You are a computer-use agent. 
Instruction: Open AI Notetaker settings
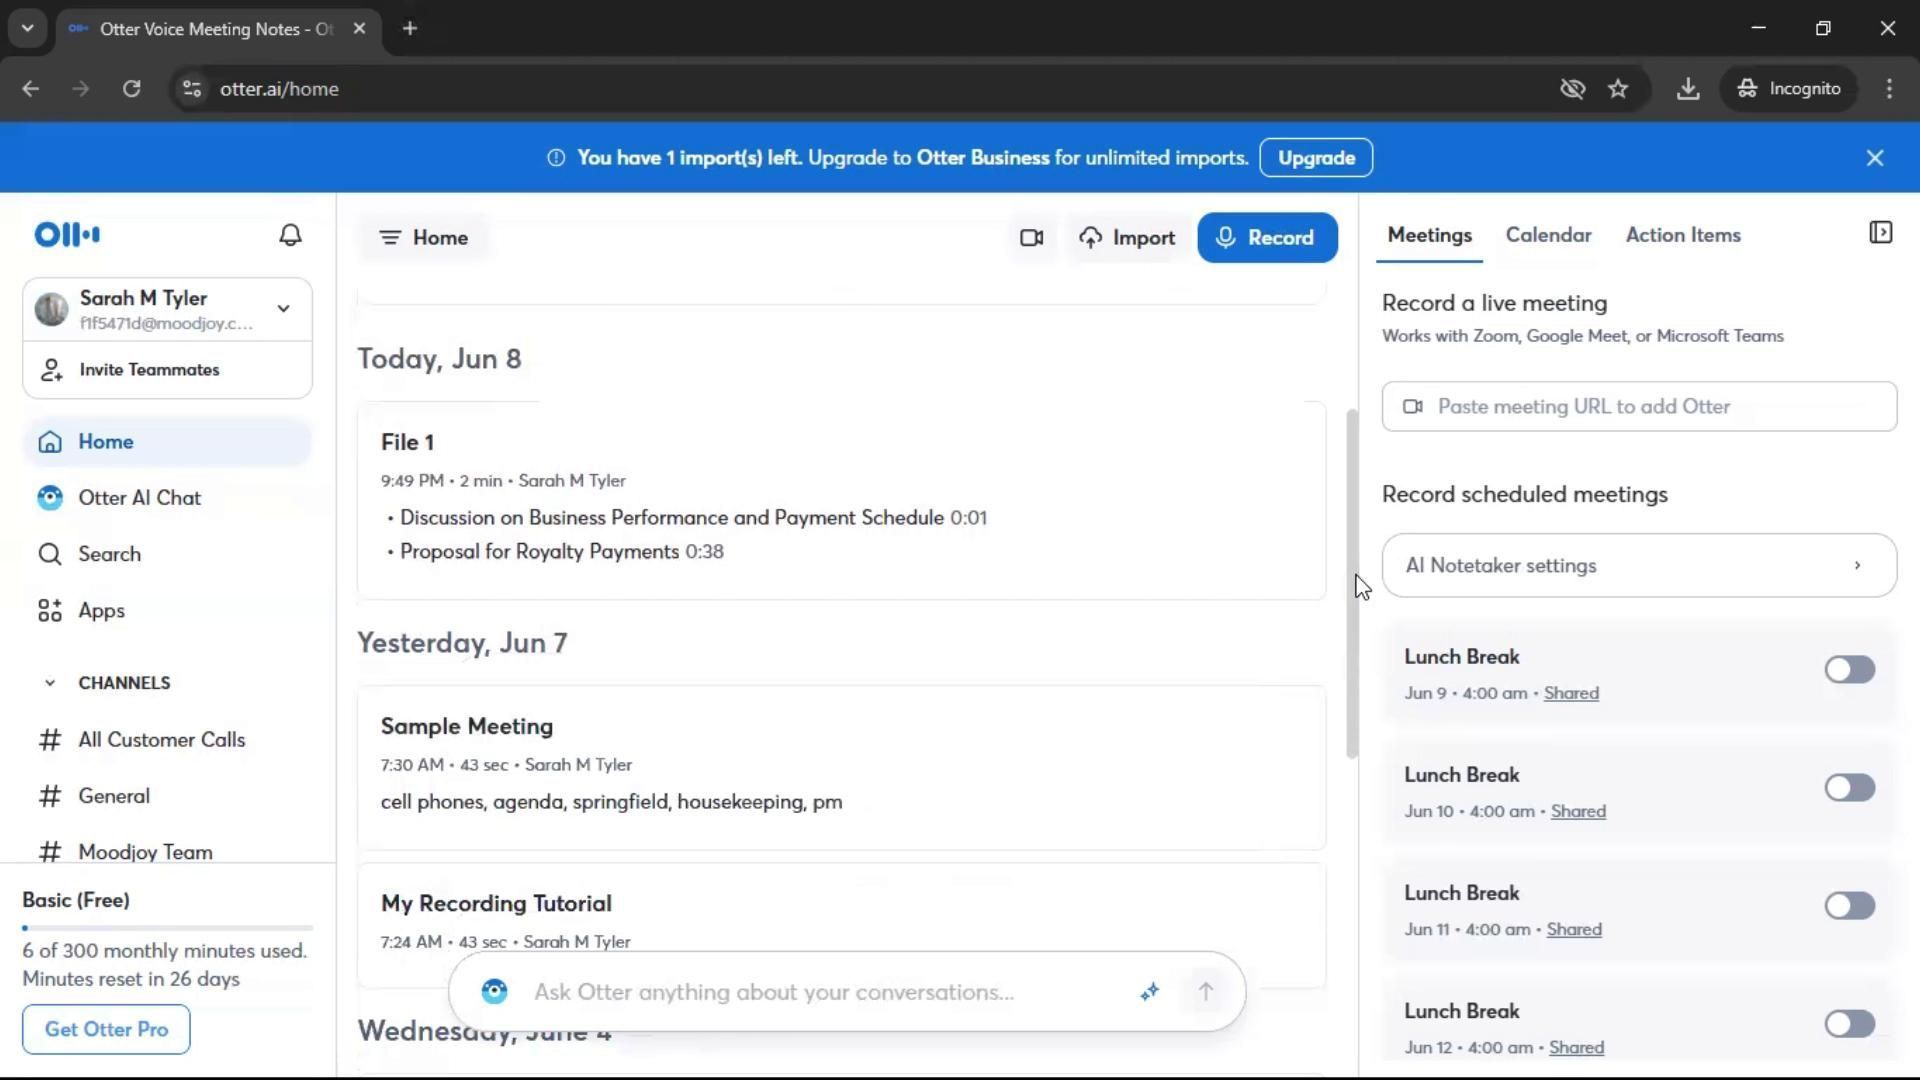pos(1638,566)
